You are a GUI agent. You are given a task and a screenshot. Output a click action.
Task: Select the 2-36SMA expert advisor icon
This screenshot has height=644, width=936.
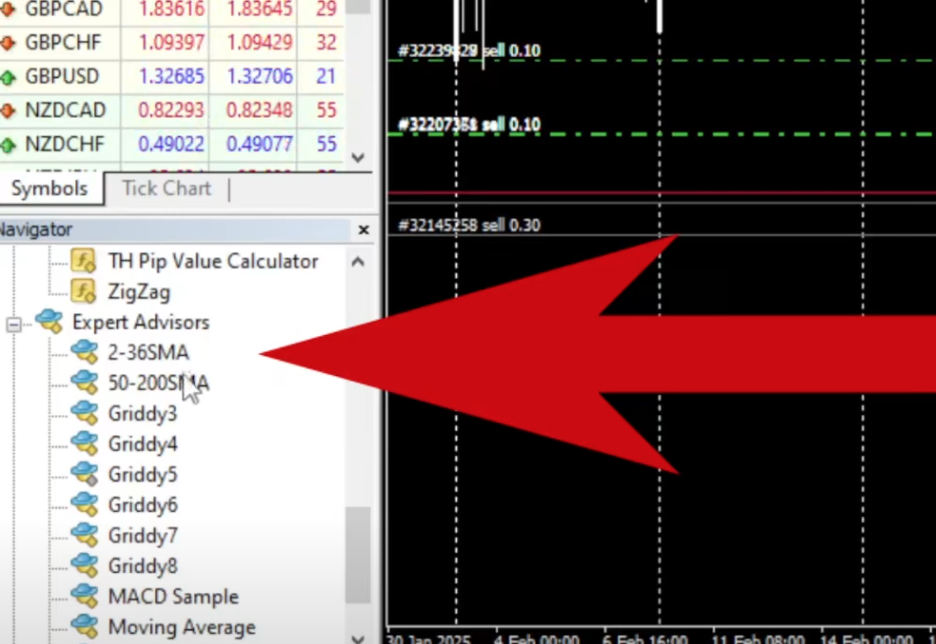(x=84, y=352)
